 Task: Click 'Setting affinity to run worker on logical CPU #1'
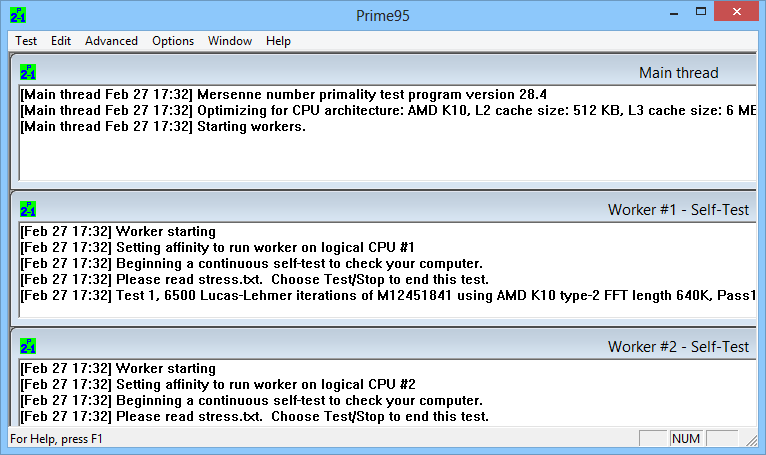coord(218,247)
